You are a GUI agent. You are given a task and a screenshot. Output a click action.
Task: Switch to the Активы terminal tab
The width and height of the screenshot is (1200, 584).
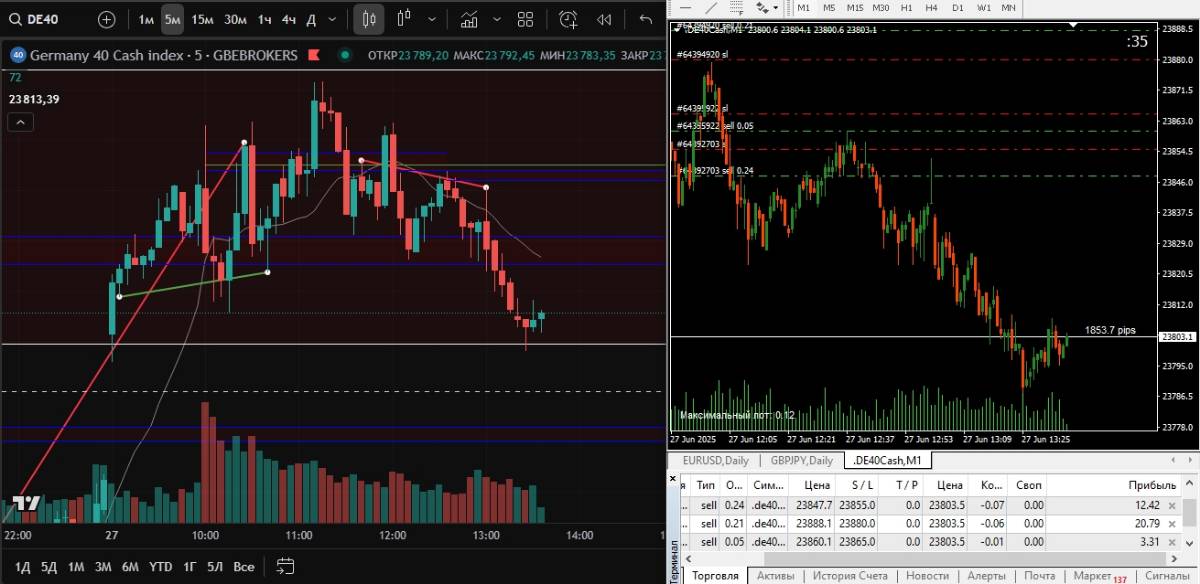coord(776,576)
